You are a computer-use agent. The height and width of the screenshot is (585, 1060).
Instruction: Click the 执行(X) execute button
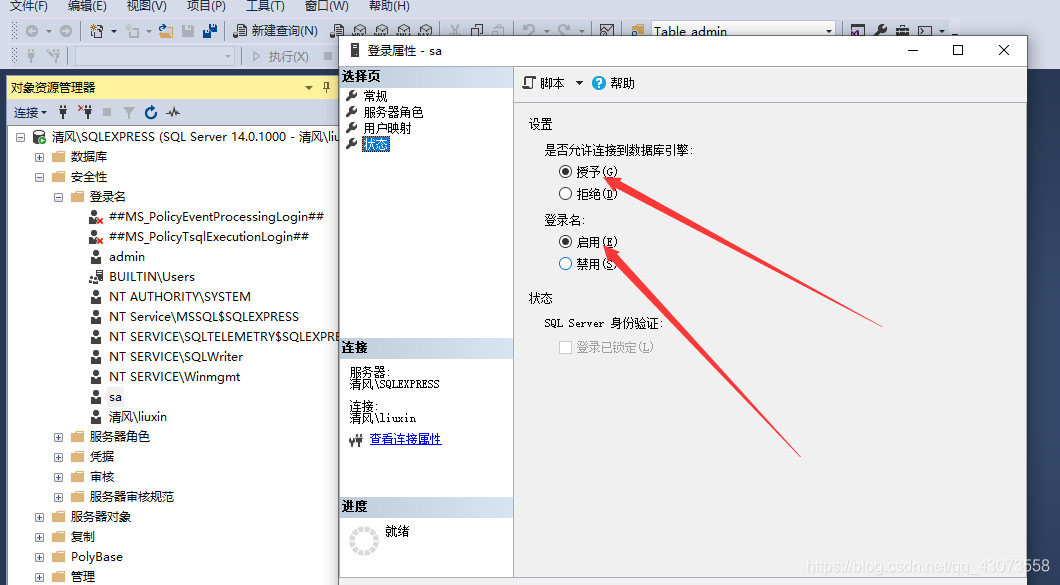[281, 56]
